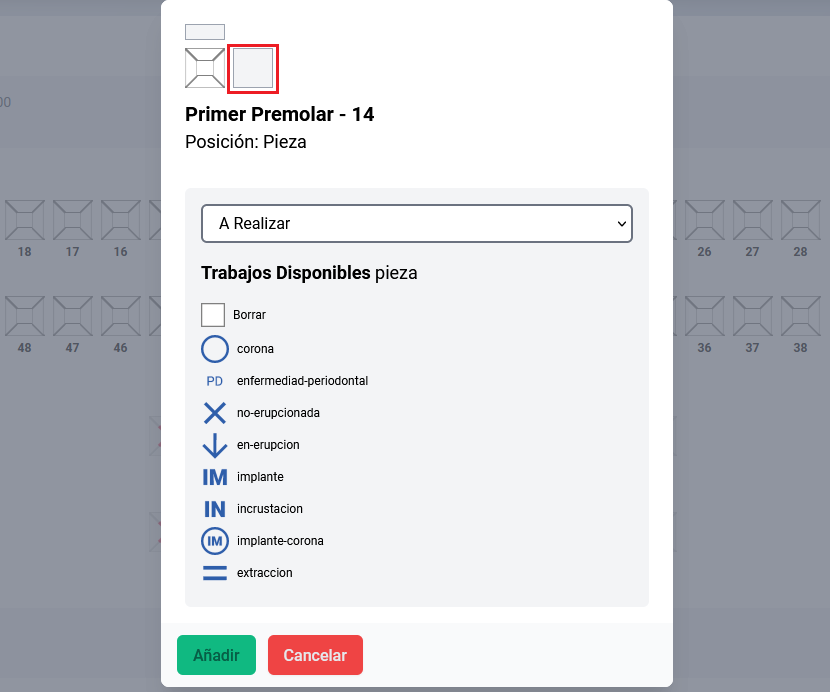
Task: Pick the implante-corona circled IM icon
Action: [x=215, y=541]
